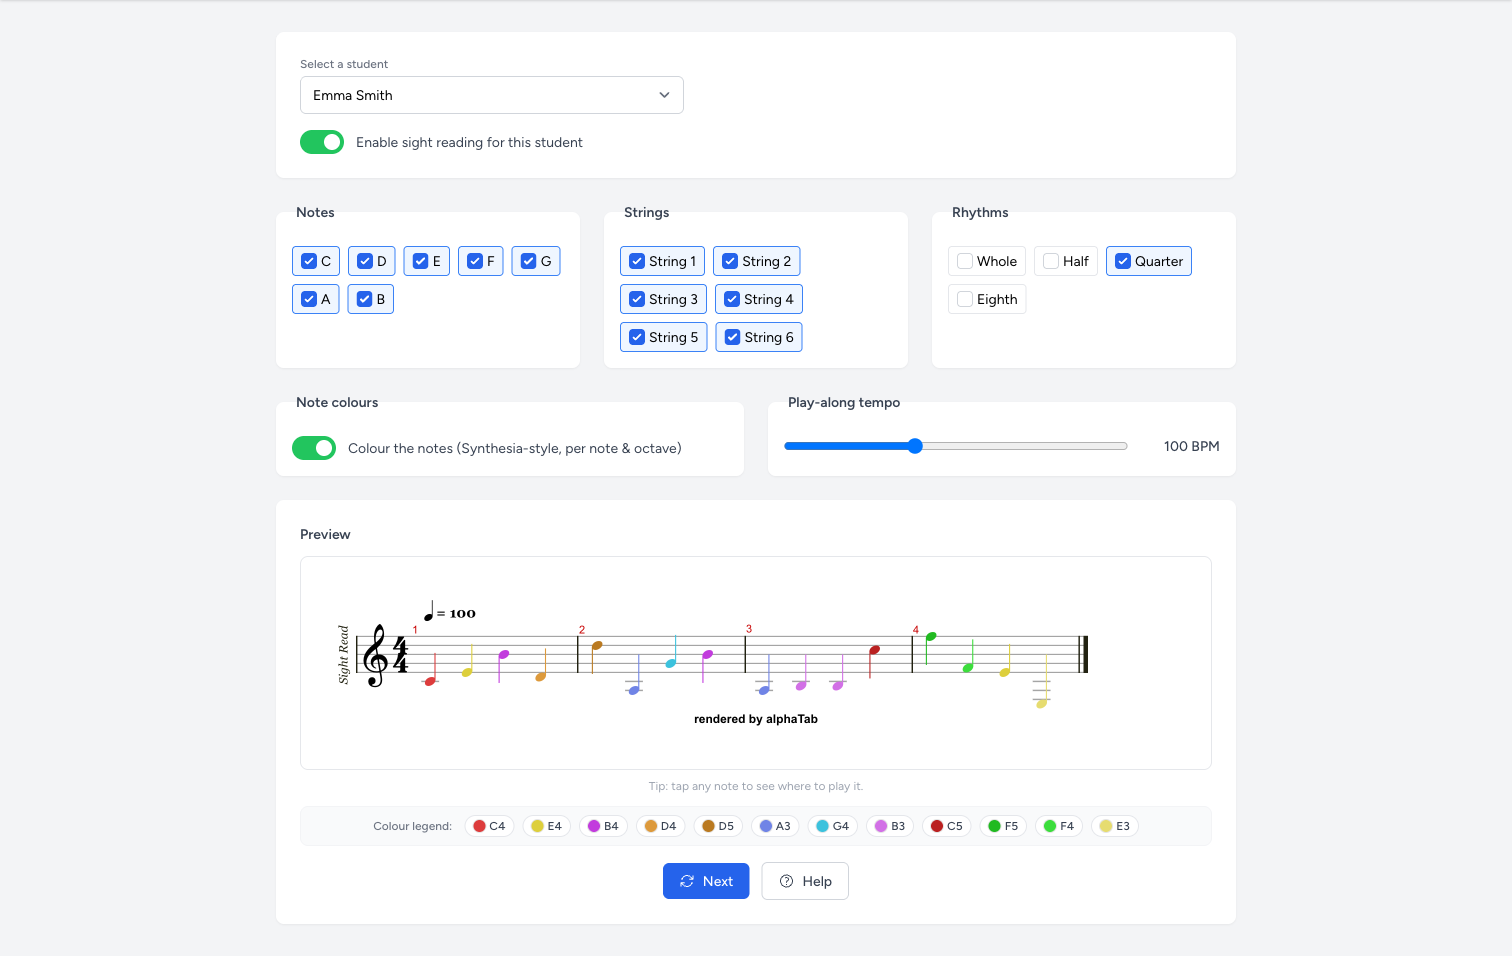This screenshot has height=956, width=1512.
Task: Click the play-along tempo slider handle
Action: pyautogui.click(x=915, y=446)
